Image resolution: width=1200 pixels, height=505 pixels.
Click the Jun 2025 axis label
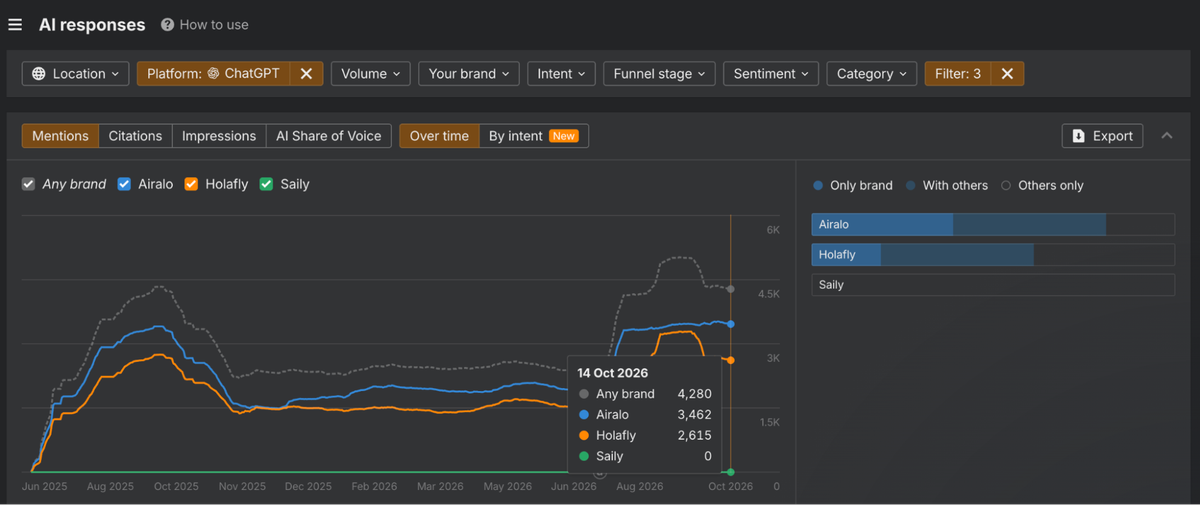[x=44, y=487]
